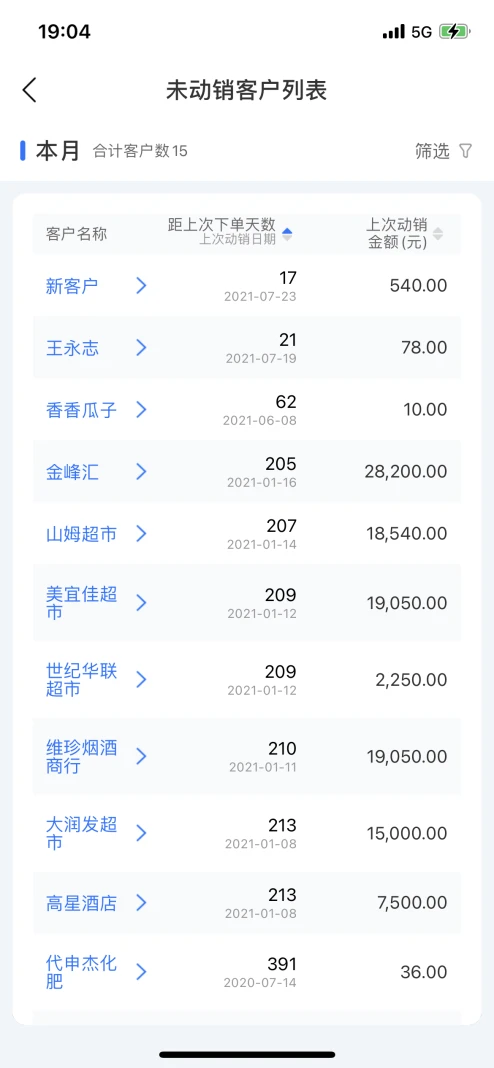The width and height of the screenshot is (494, 1068).
Task: Tap the cellular signal bars icon
Action: click(393, 32)
